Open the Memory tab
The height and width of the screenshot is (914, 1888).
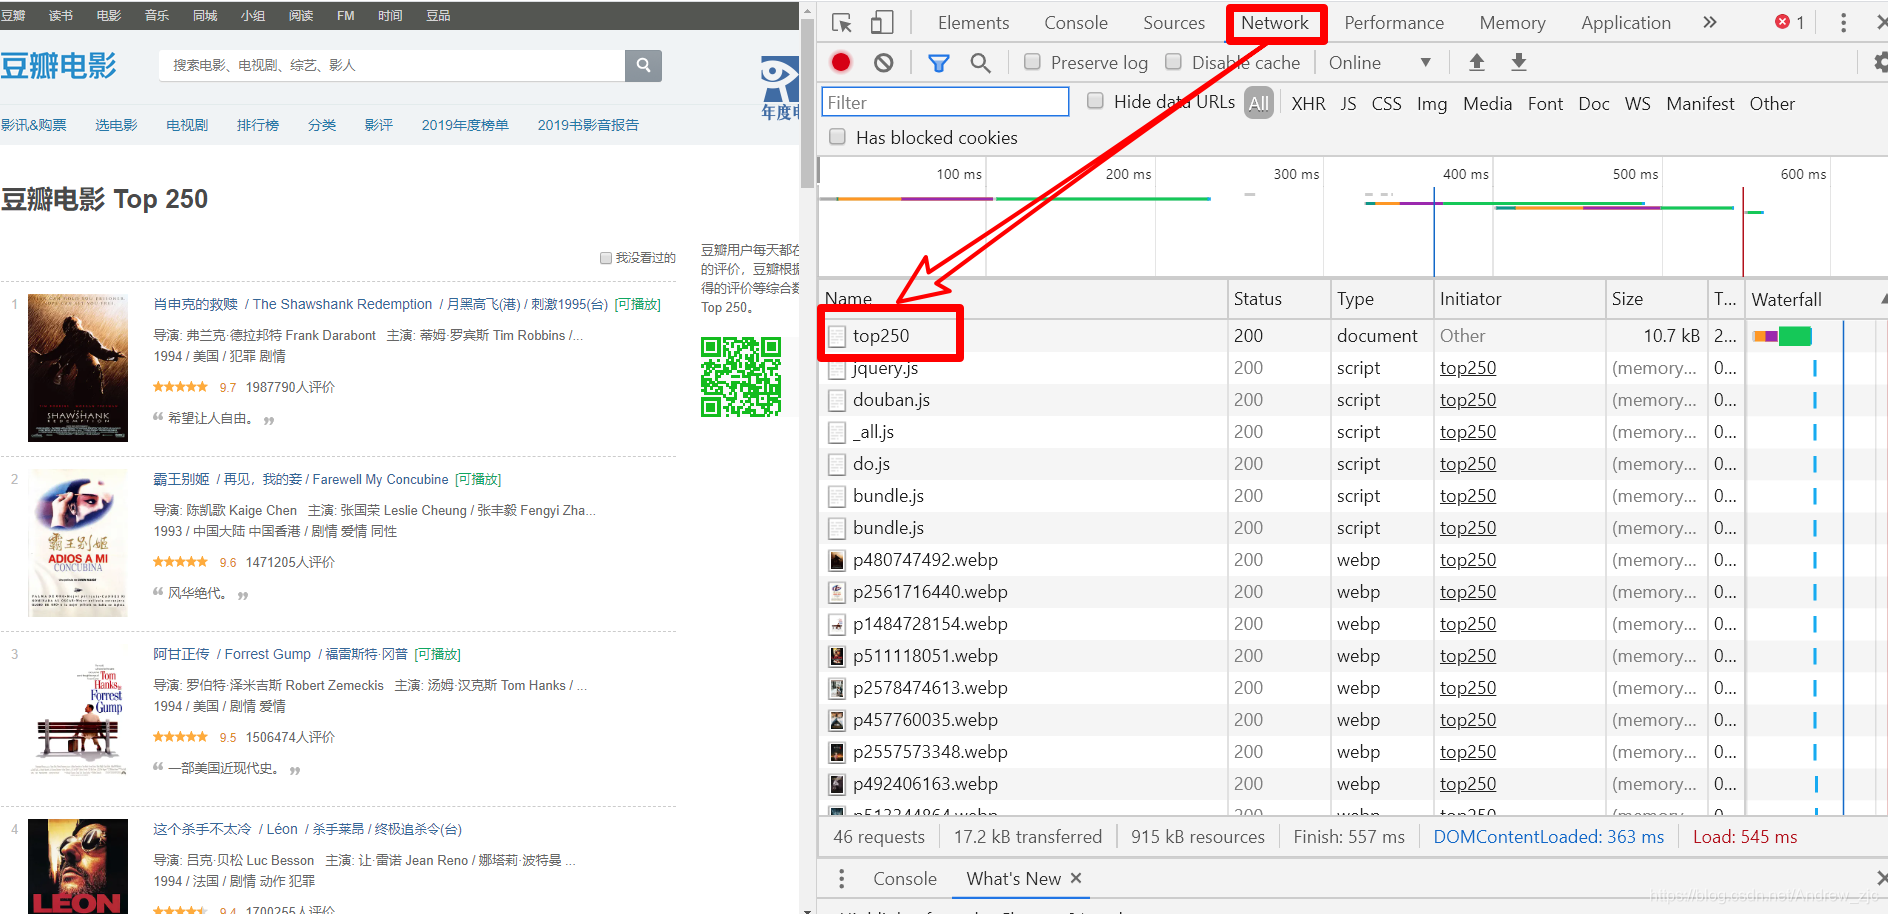(1512, 23)
